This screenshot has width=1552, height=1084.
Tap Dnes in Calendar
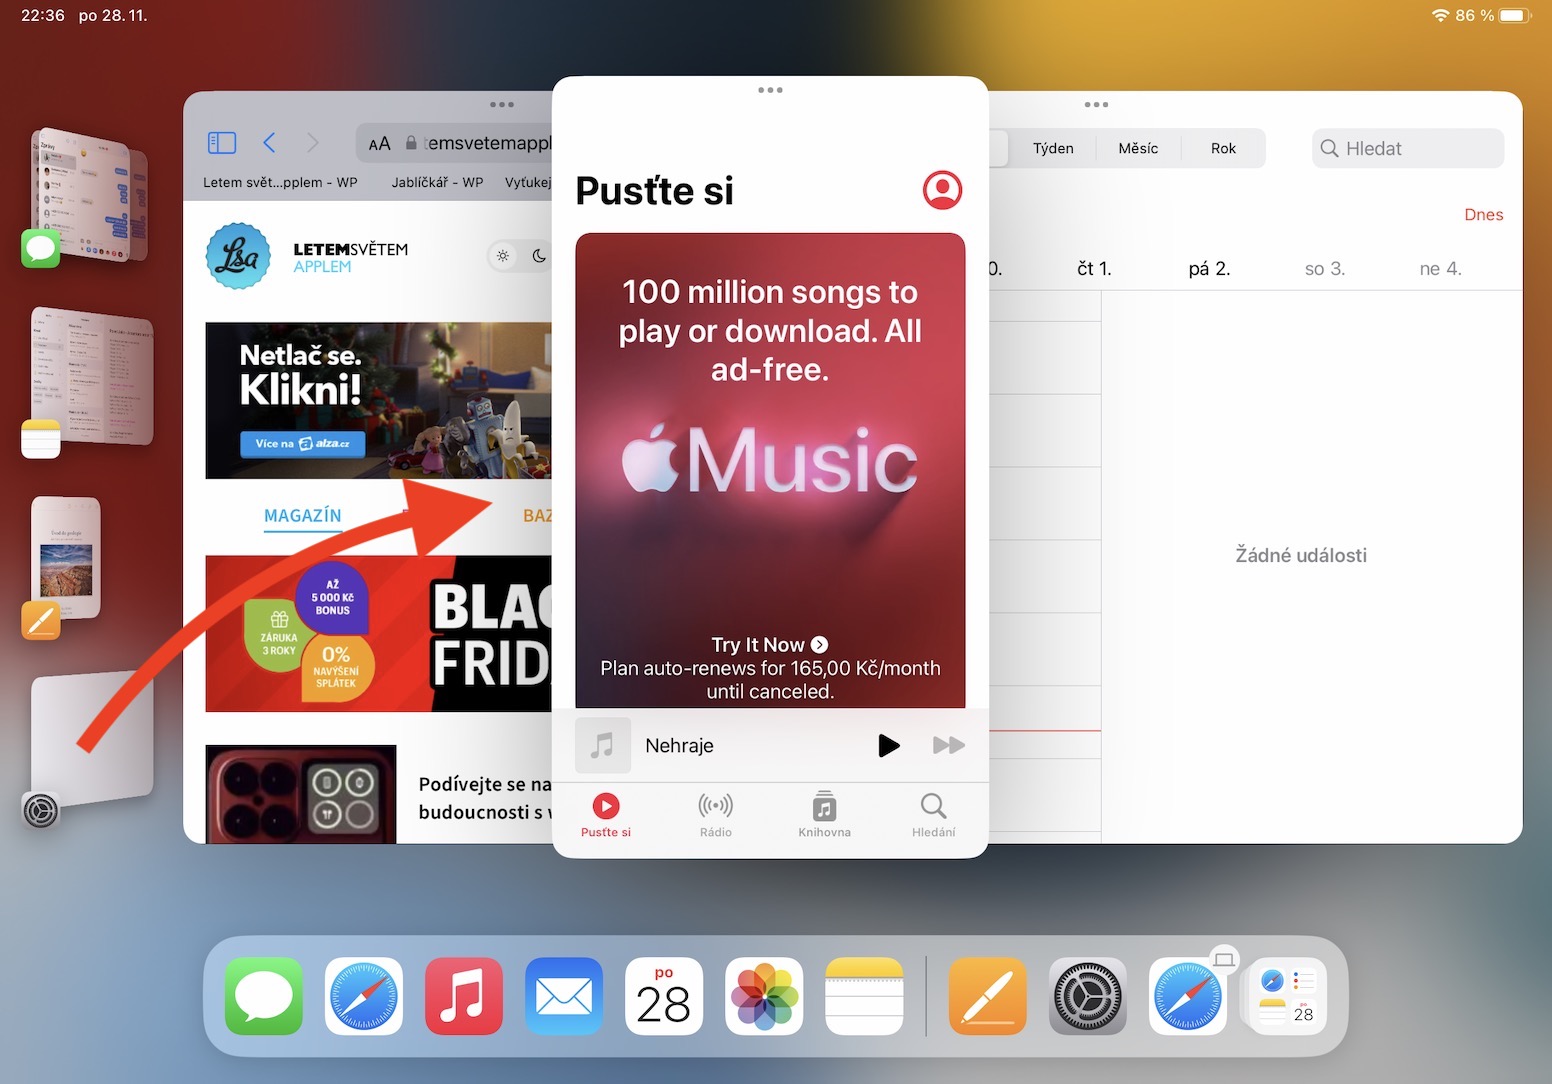1483,214
